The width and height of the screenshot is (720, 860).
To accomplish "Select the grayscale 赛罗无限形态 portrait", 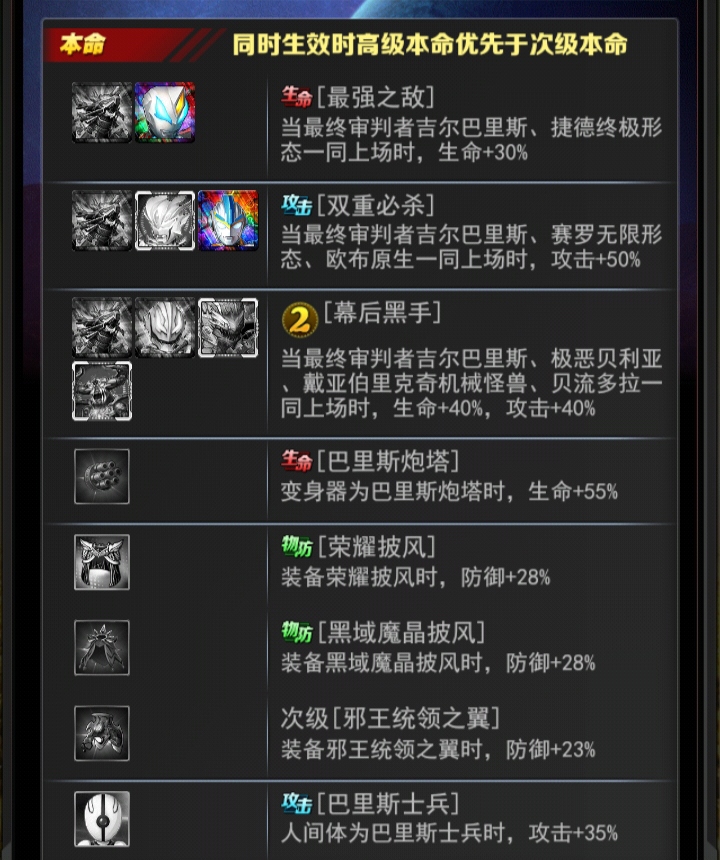I will pos(165,220).
